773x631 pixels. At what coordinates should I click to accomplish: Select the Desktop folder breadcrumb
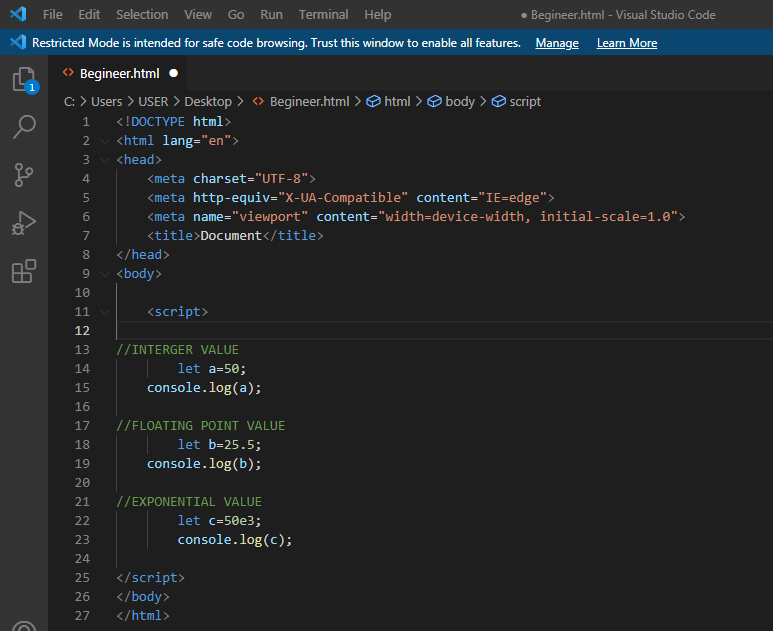tap(208, 101)
